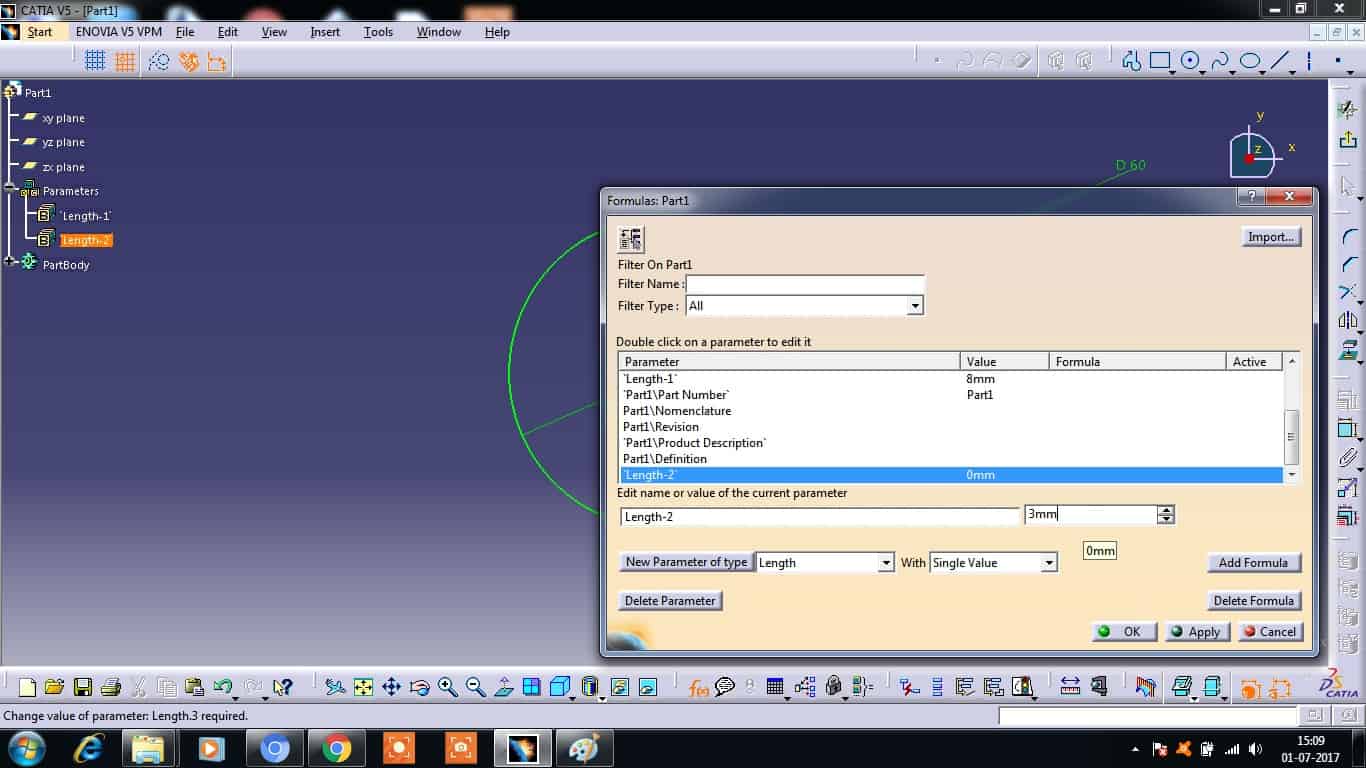Image resolution: width=1366 pixels, height=768 pixels.
Task: Click the Normal View icon
Action: coord(504,687)
